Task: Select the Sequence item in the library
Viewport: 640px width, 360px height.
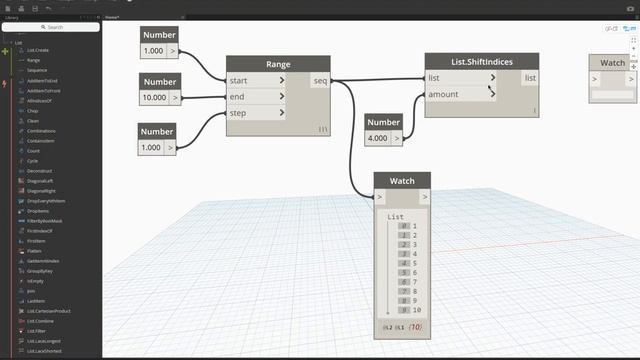Action: 37,70
